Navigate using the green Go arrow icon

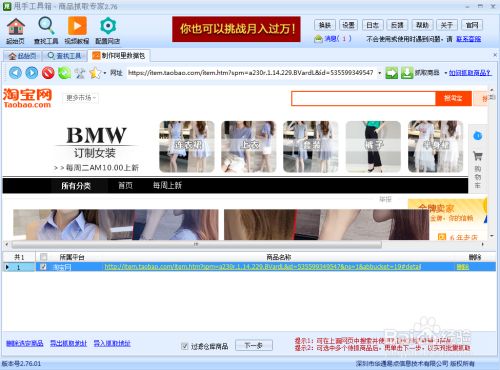pos(392,73)
